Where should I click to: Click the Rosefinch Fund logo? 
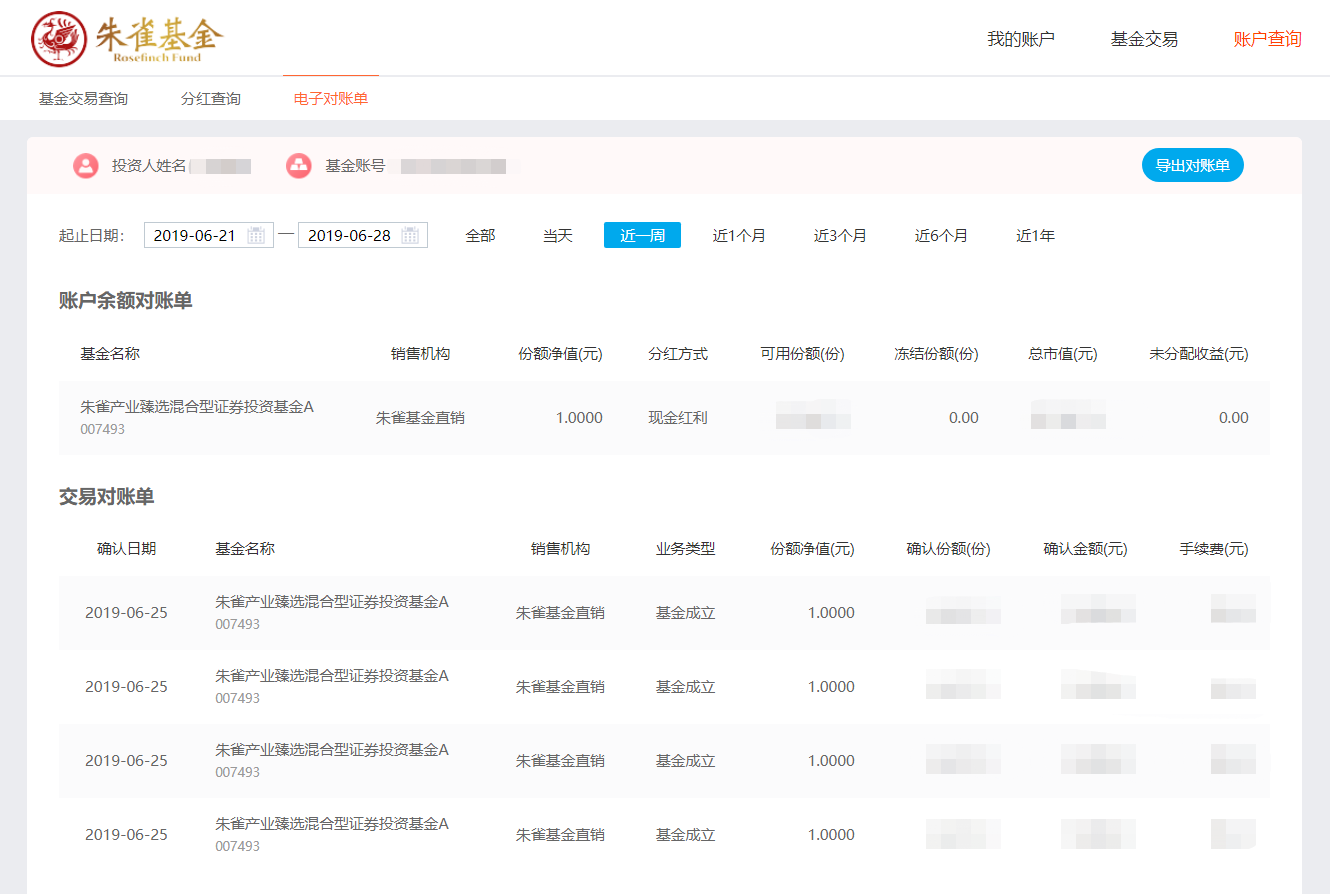pyautogui.click(x=127, y=38)
